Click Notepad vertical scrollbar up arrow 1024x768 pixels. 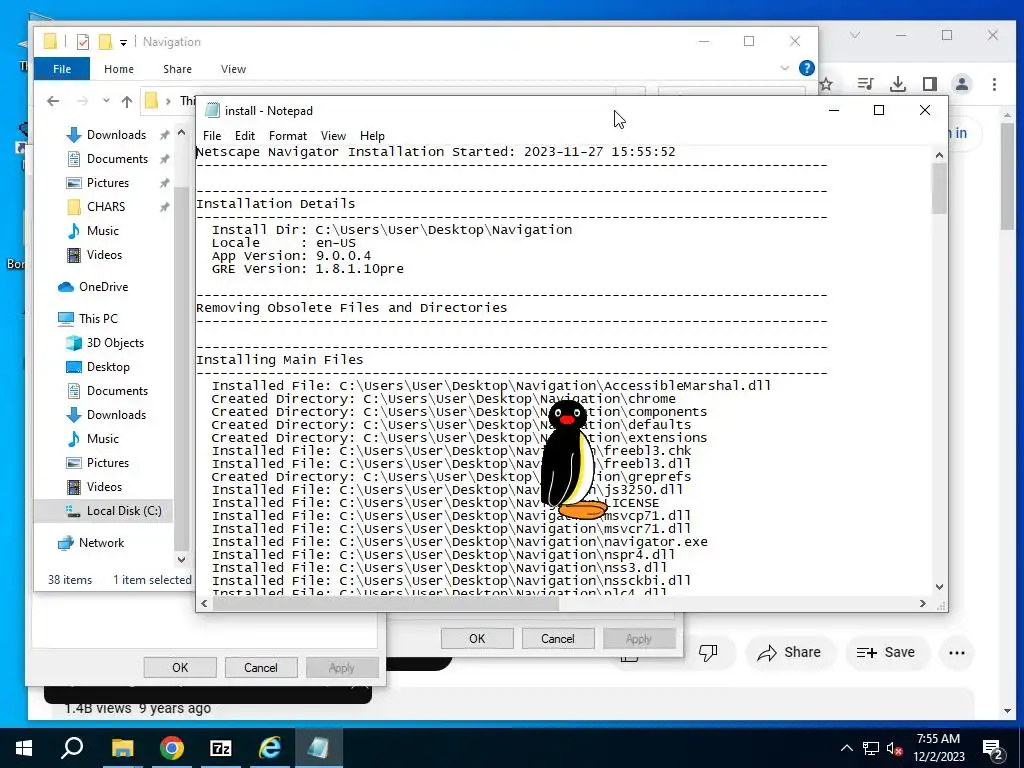[x=939, y=155]
